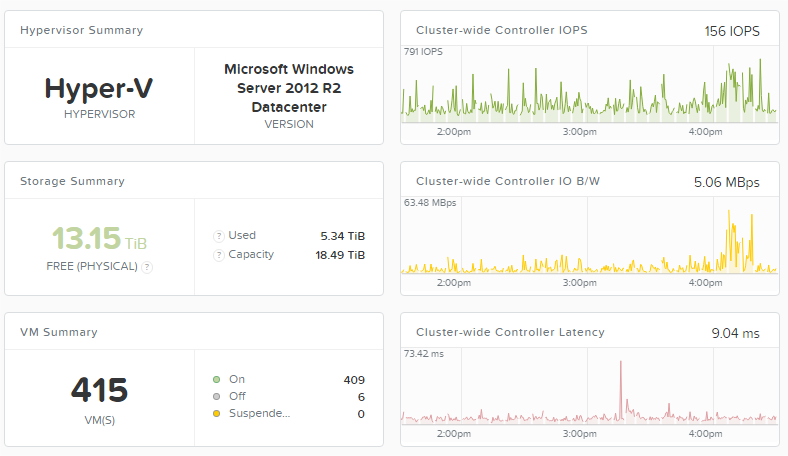788x456 pixels.
Task: Open the Cluster-wide Controller IO B/W chart
Action: coord(589,235)
